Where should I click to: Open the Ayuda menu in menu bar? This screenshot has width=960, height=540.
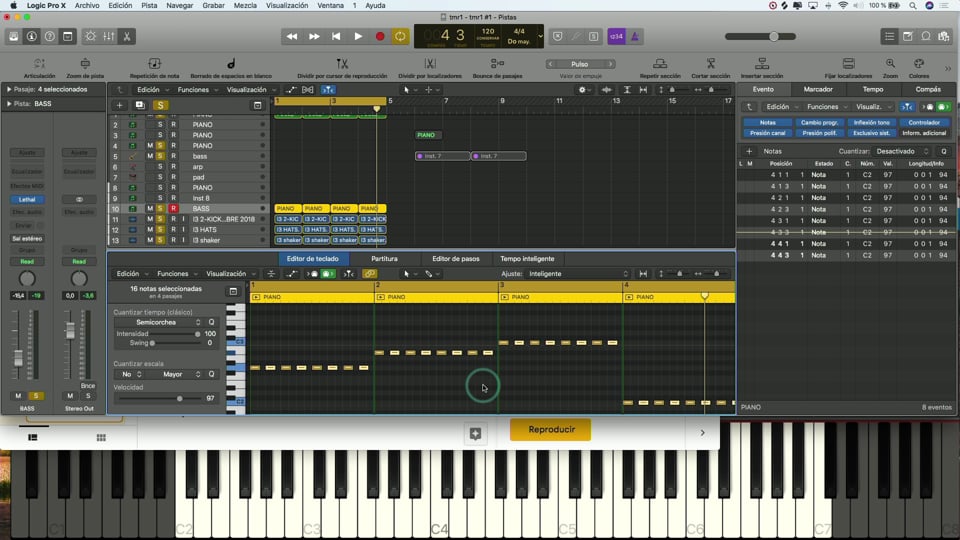[375, 6]
